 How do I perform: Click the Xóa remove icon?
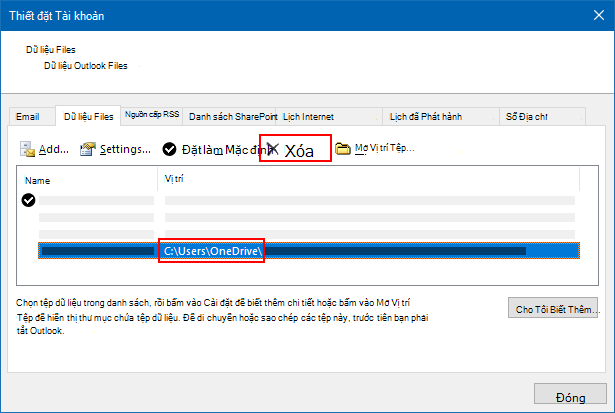tap(273, 149)
